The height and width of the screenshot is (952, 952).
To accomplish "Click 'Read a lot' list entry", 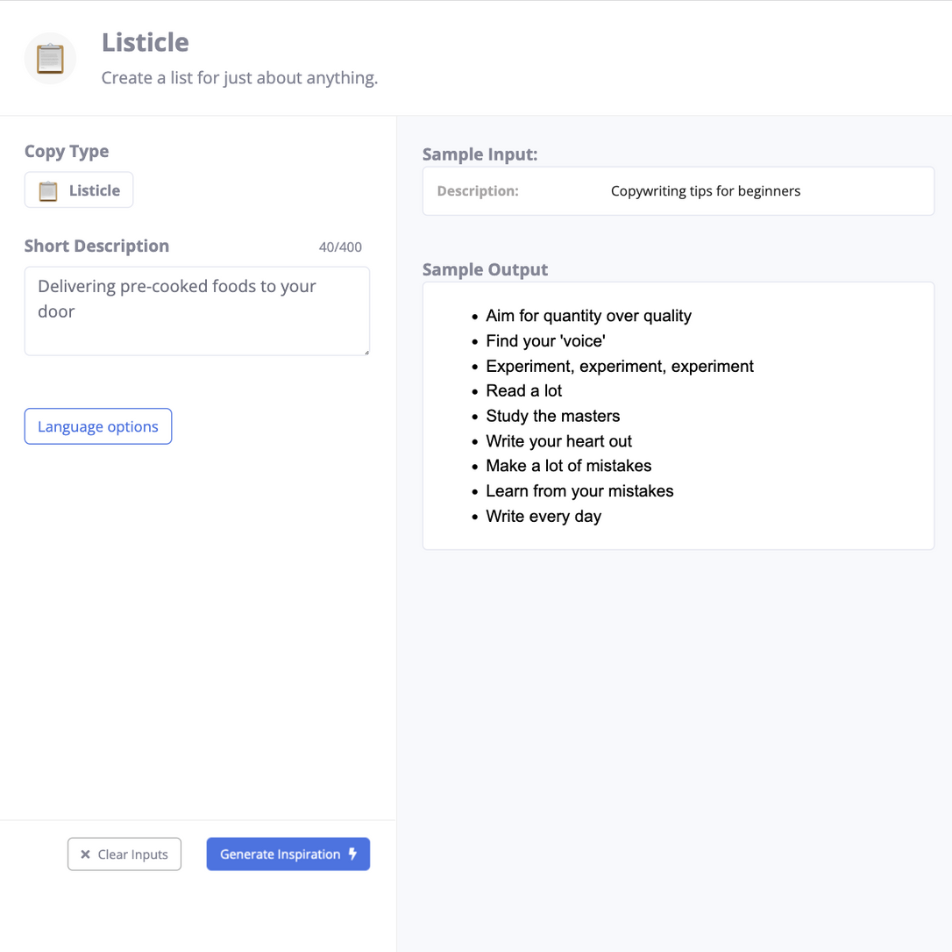I will pos(524,391).
